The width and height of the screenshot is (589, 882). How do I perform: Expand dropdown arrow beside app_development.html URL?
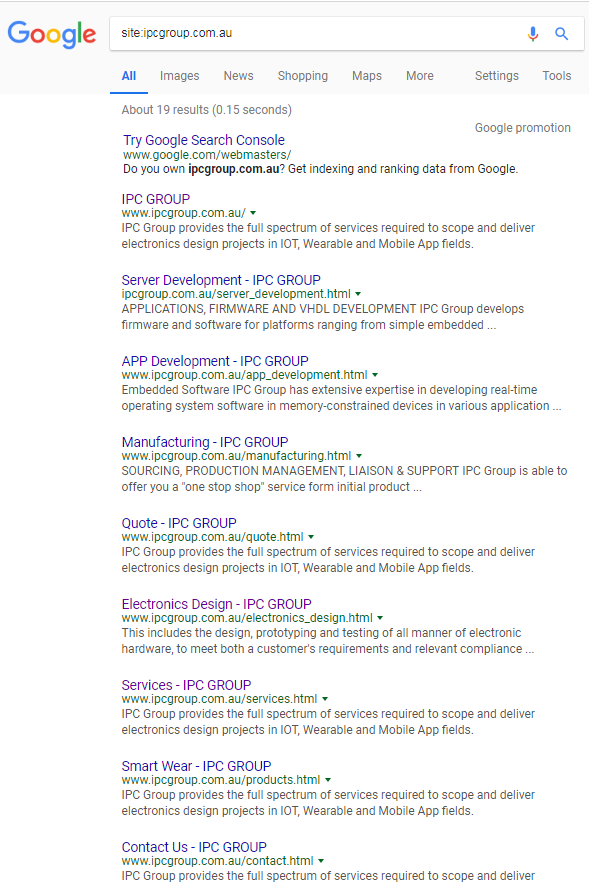point(375,375)
